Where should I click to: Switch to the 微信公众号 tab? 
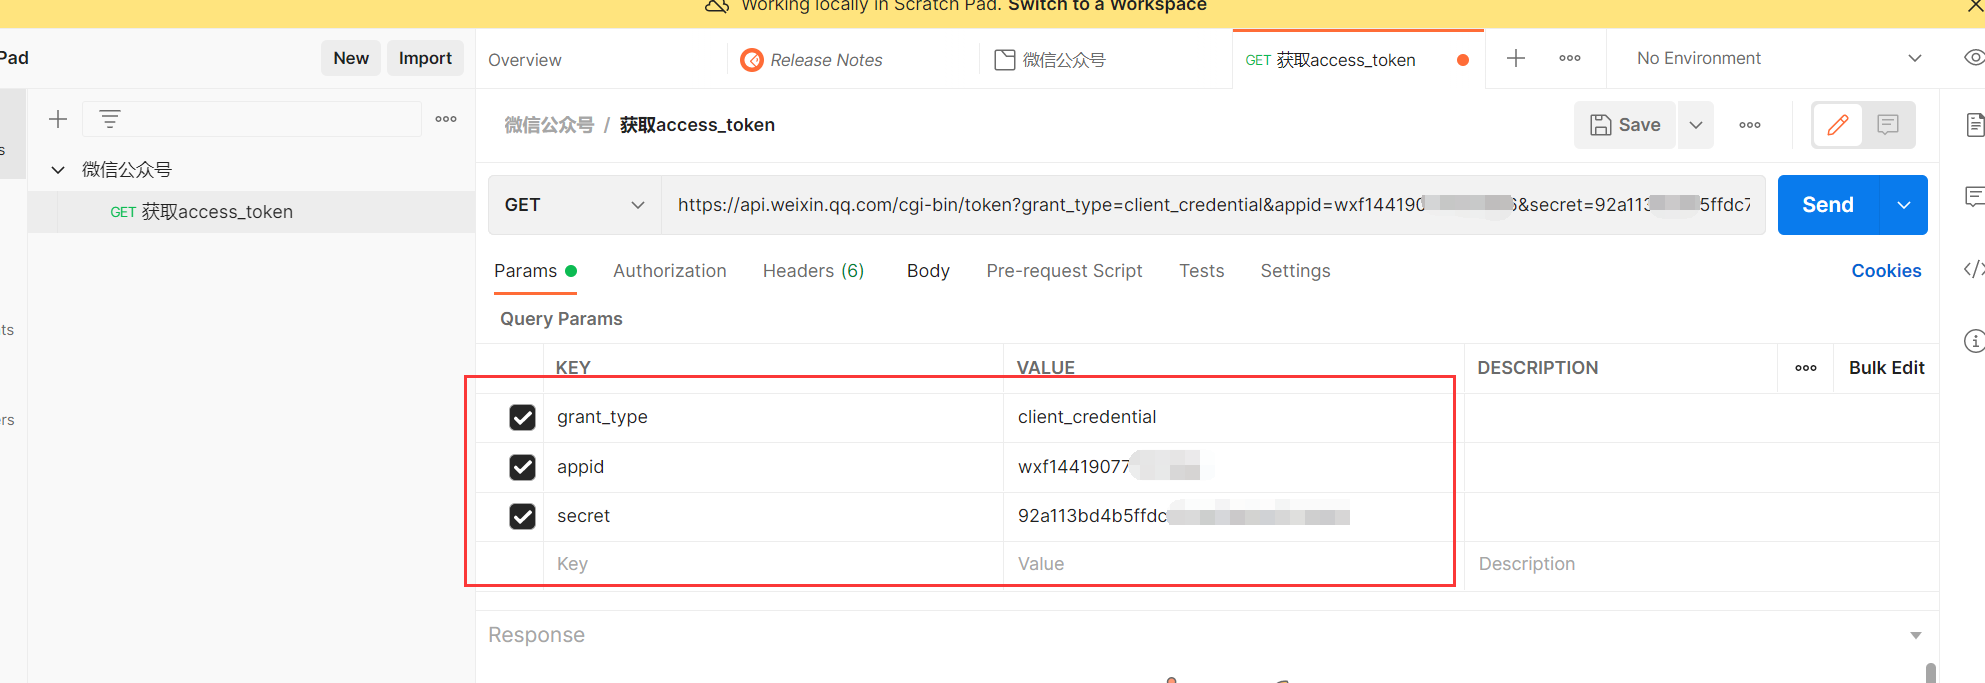pos(1064,60)
